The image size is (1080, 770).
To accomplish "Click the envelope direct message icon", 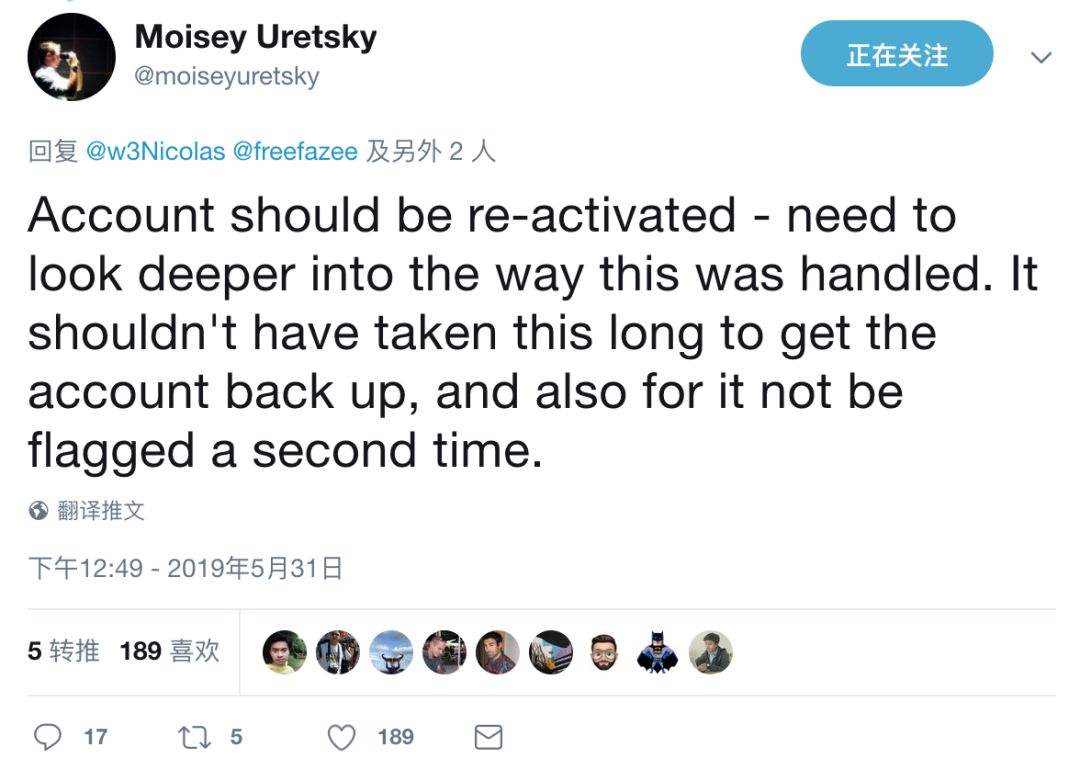I will (487, 738).
